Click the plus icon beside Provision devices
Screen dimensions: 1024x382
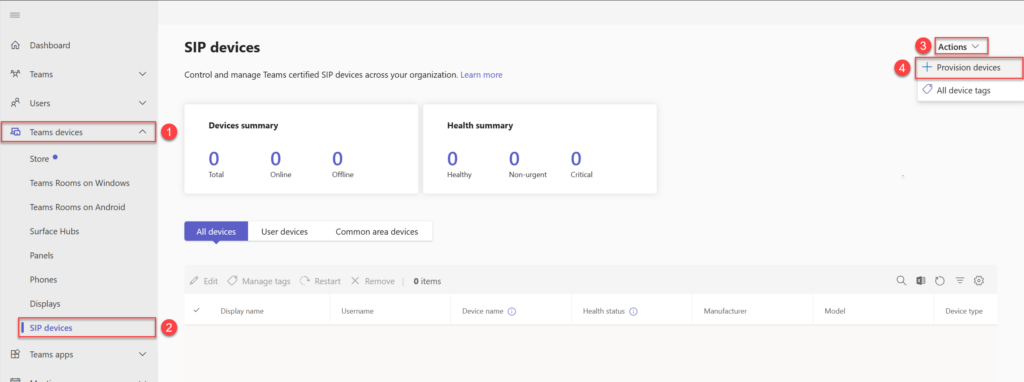(x=927, y=67)
